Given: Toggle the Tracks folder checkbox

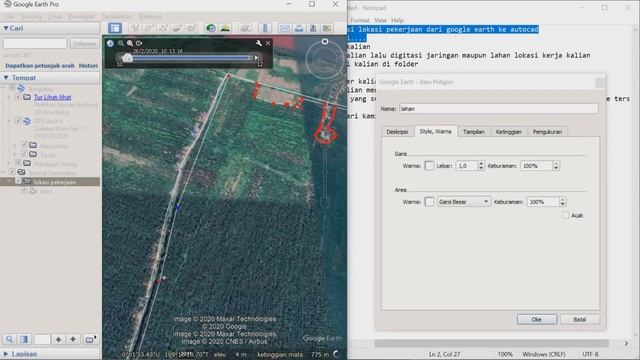Looking at the screenshot, I should [24, 154].
